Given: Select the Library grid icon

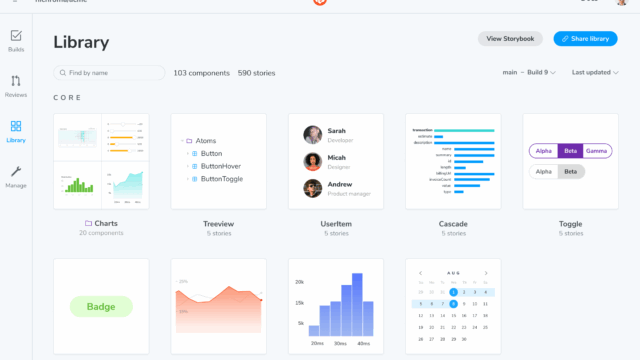Looking at the screenshot, I should (x=16, y=126).
